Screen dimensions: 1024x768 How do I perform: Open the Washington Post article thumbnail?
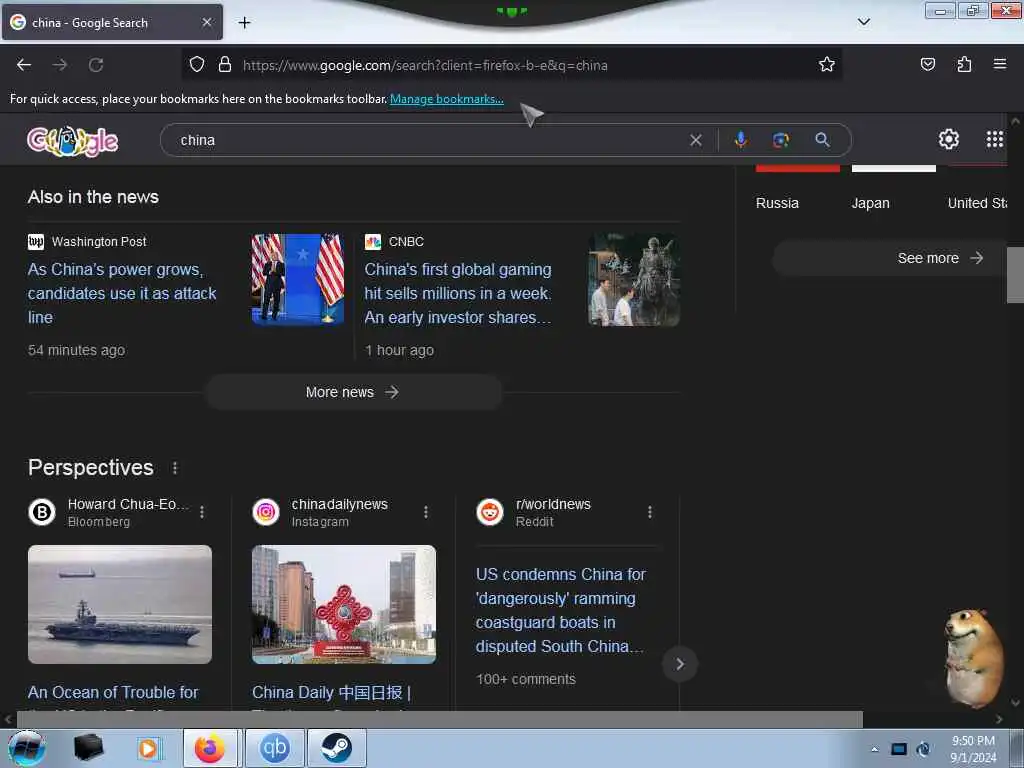tap(298, 280)
